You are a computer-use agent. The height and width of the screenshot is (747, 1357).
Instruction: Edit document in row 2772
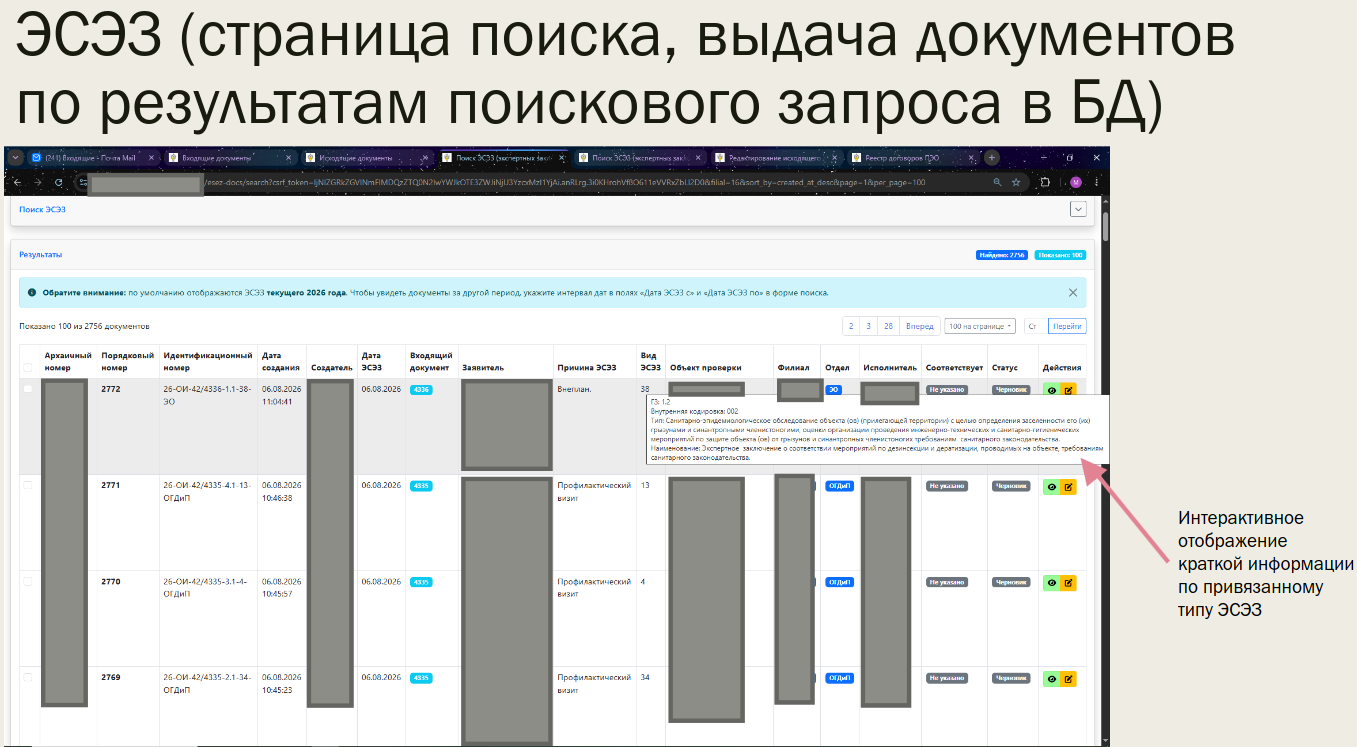(1068, 390)
